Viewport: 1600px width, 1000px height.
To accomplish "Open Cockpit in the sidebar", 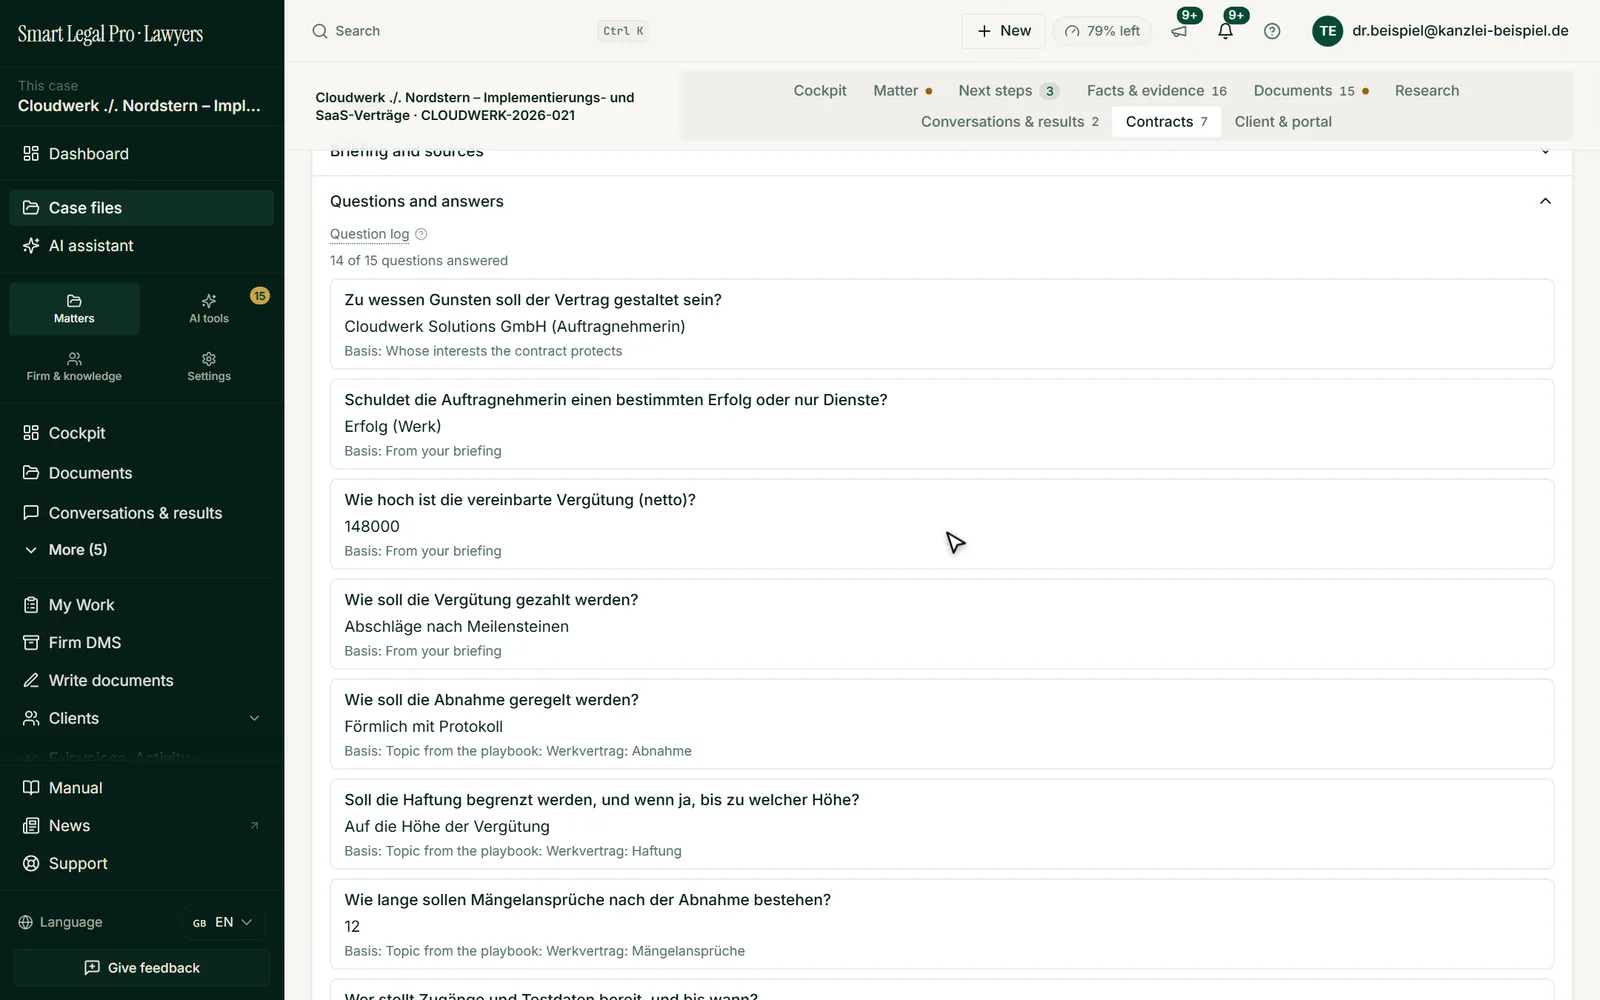I will click(141, 433).
